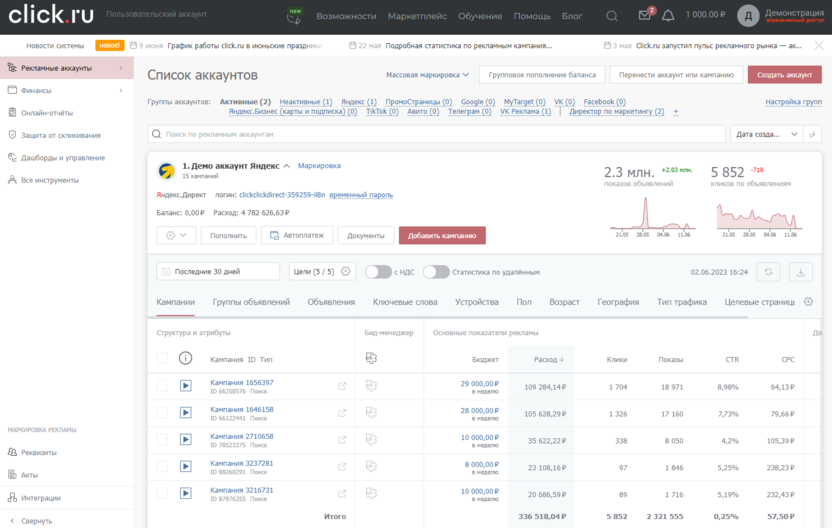Open external link icon for Кампания 1646158
The image size is (832, 528).
[342, 413]
